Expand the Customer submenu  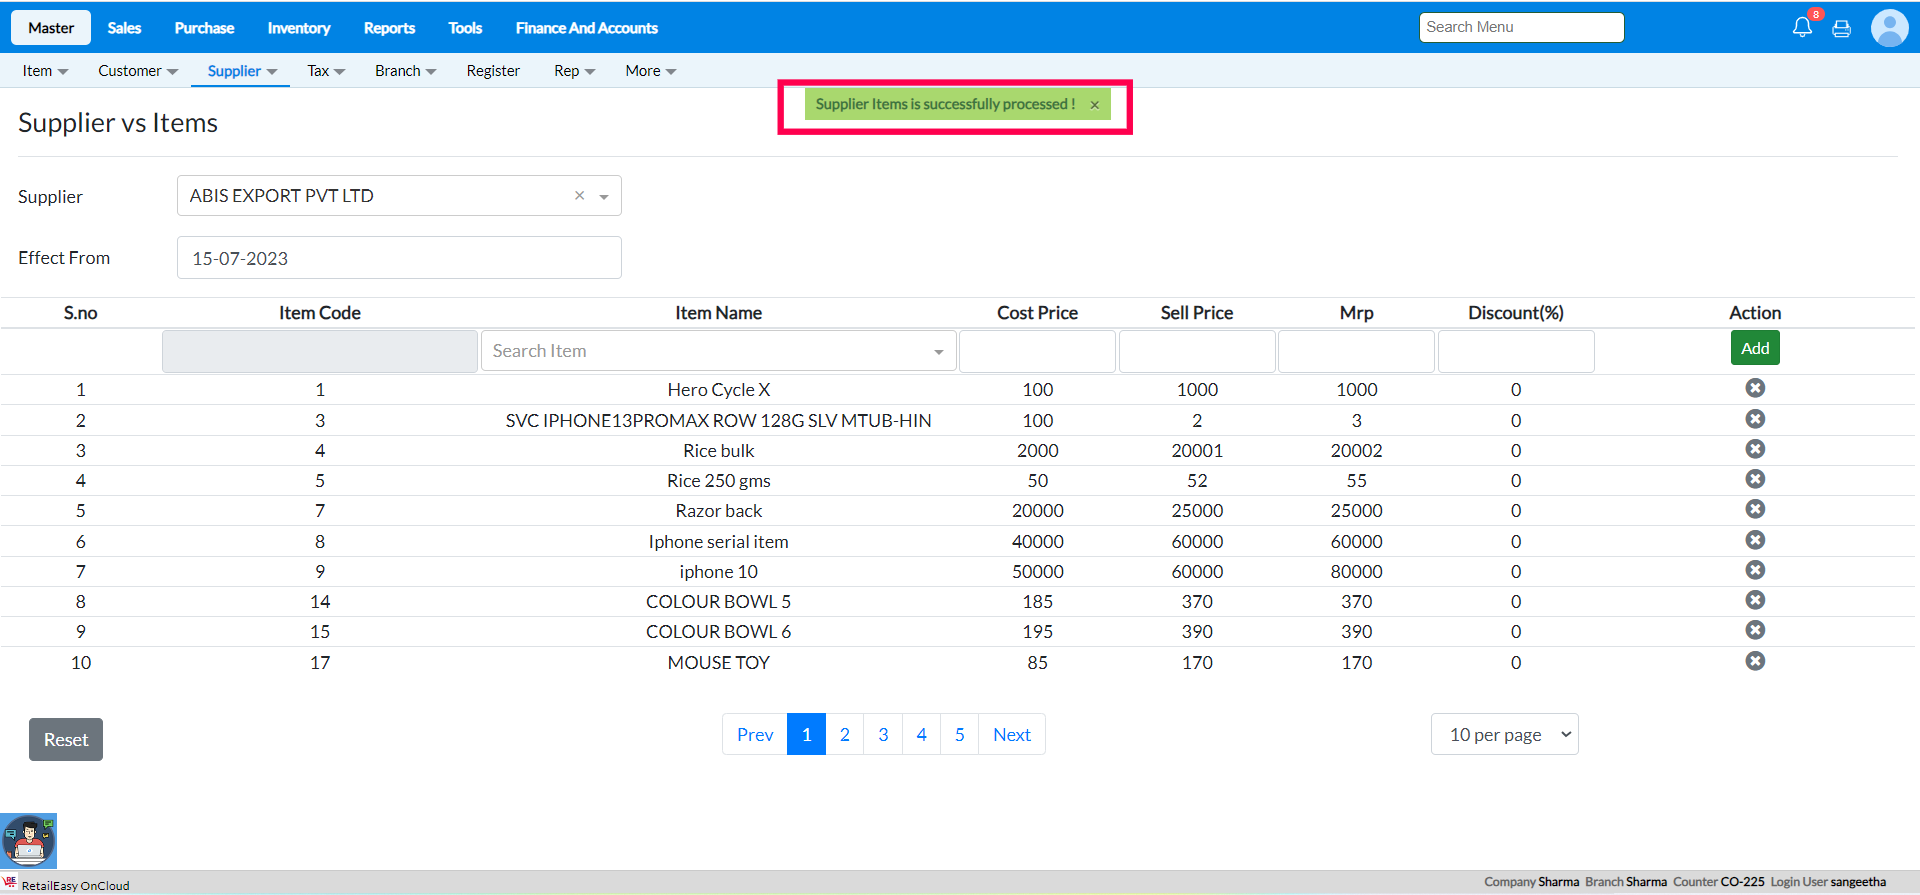137,71
